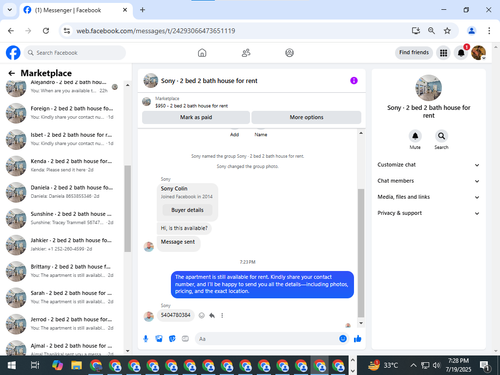Image resolution: width=500 pixels, height=375 pixels.
Task: Open the Facebook apps grid menu
Action: coord(443,53)
